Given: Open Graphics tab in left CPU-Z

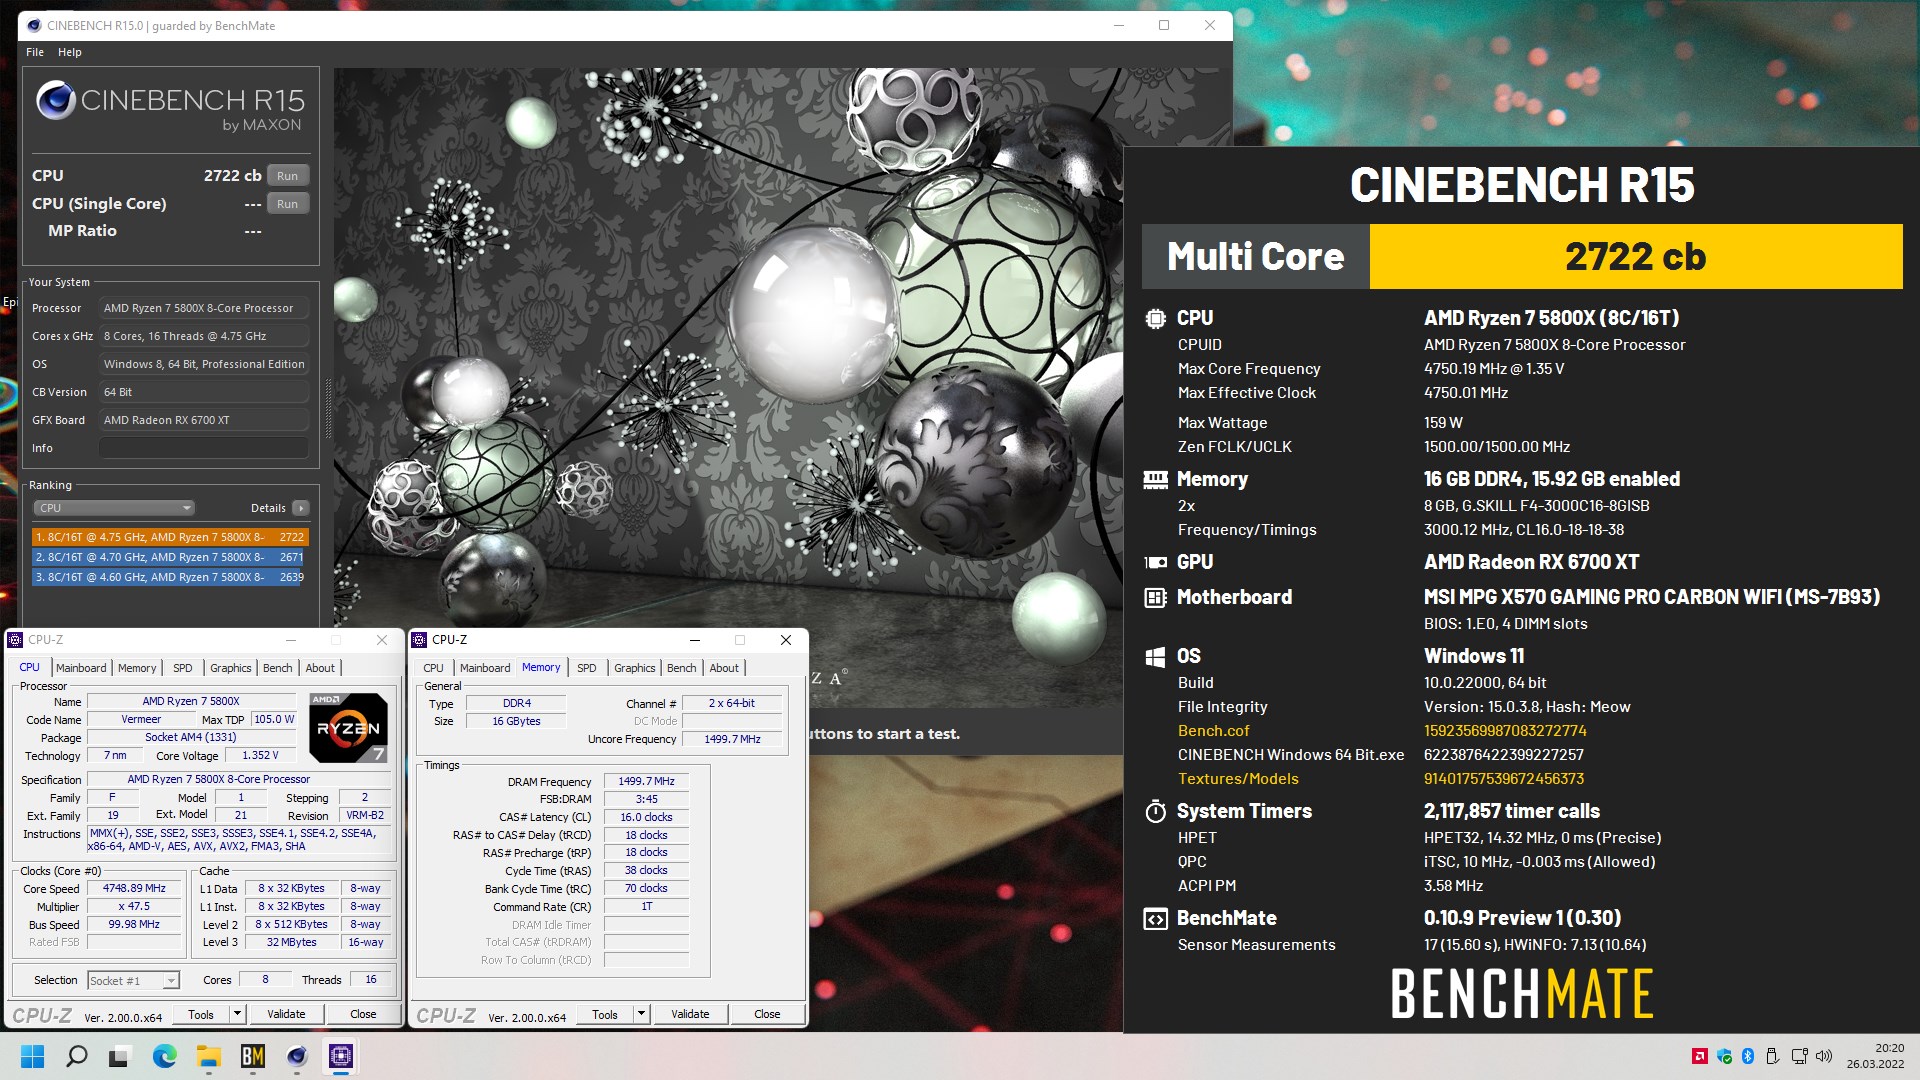Looking at the screenshot, I should pyautogui.click(x=231, y=668).
